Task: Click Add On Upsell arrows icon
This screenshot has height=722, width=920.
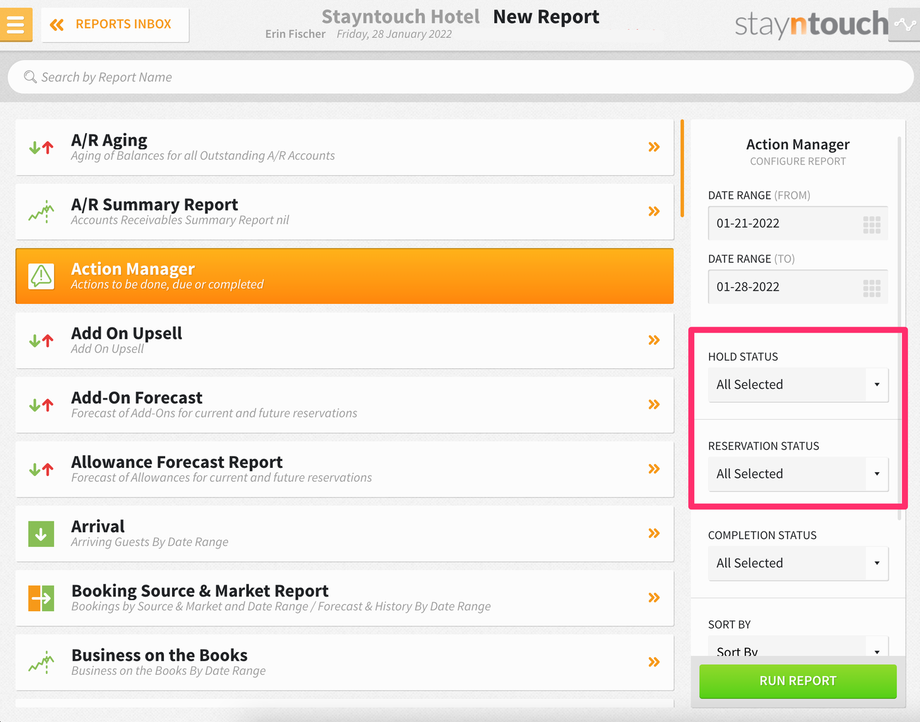Action: (41, 340)
